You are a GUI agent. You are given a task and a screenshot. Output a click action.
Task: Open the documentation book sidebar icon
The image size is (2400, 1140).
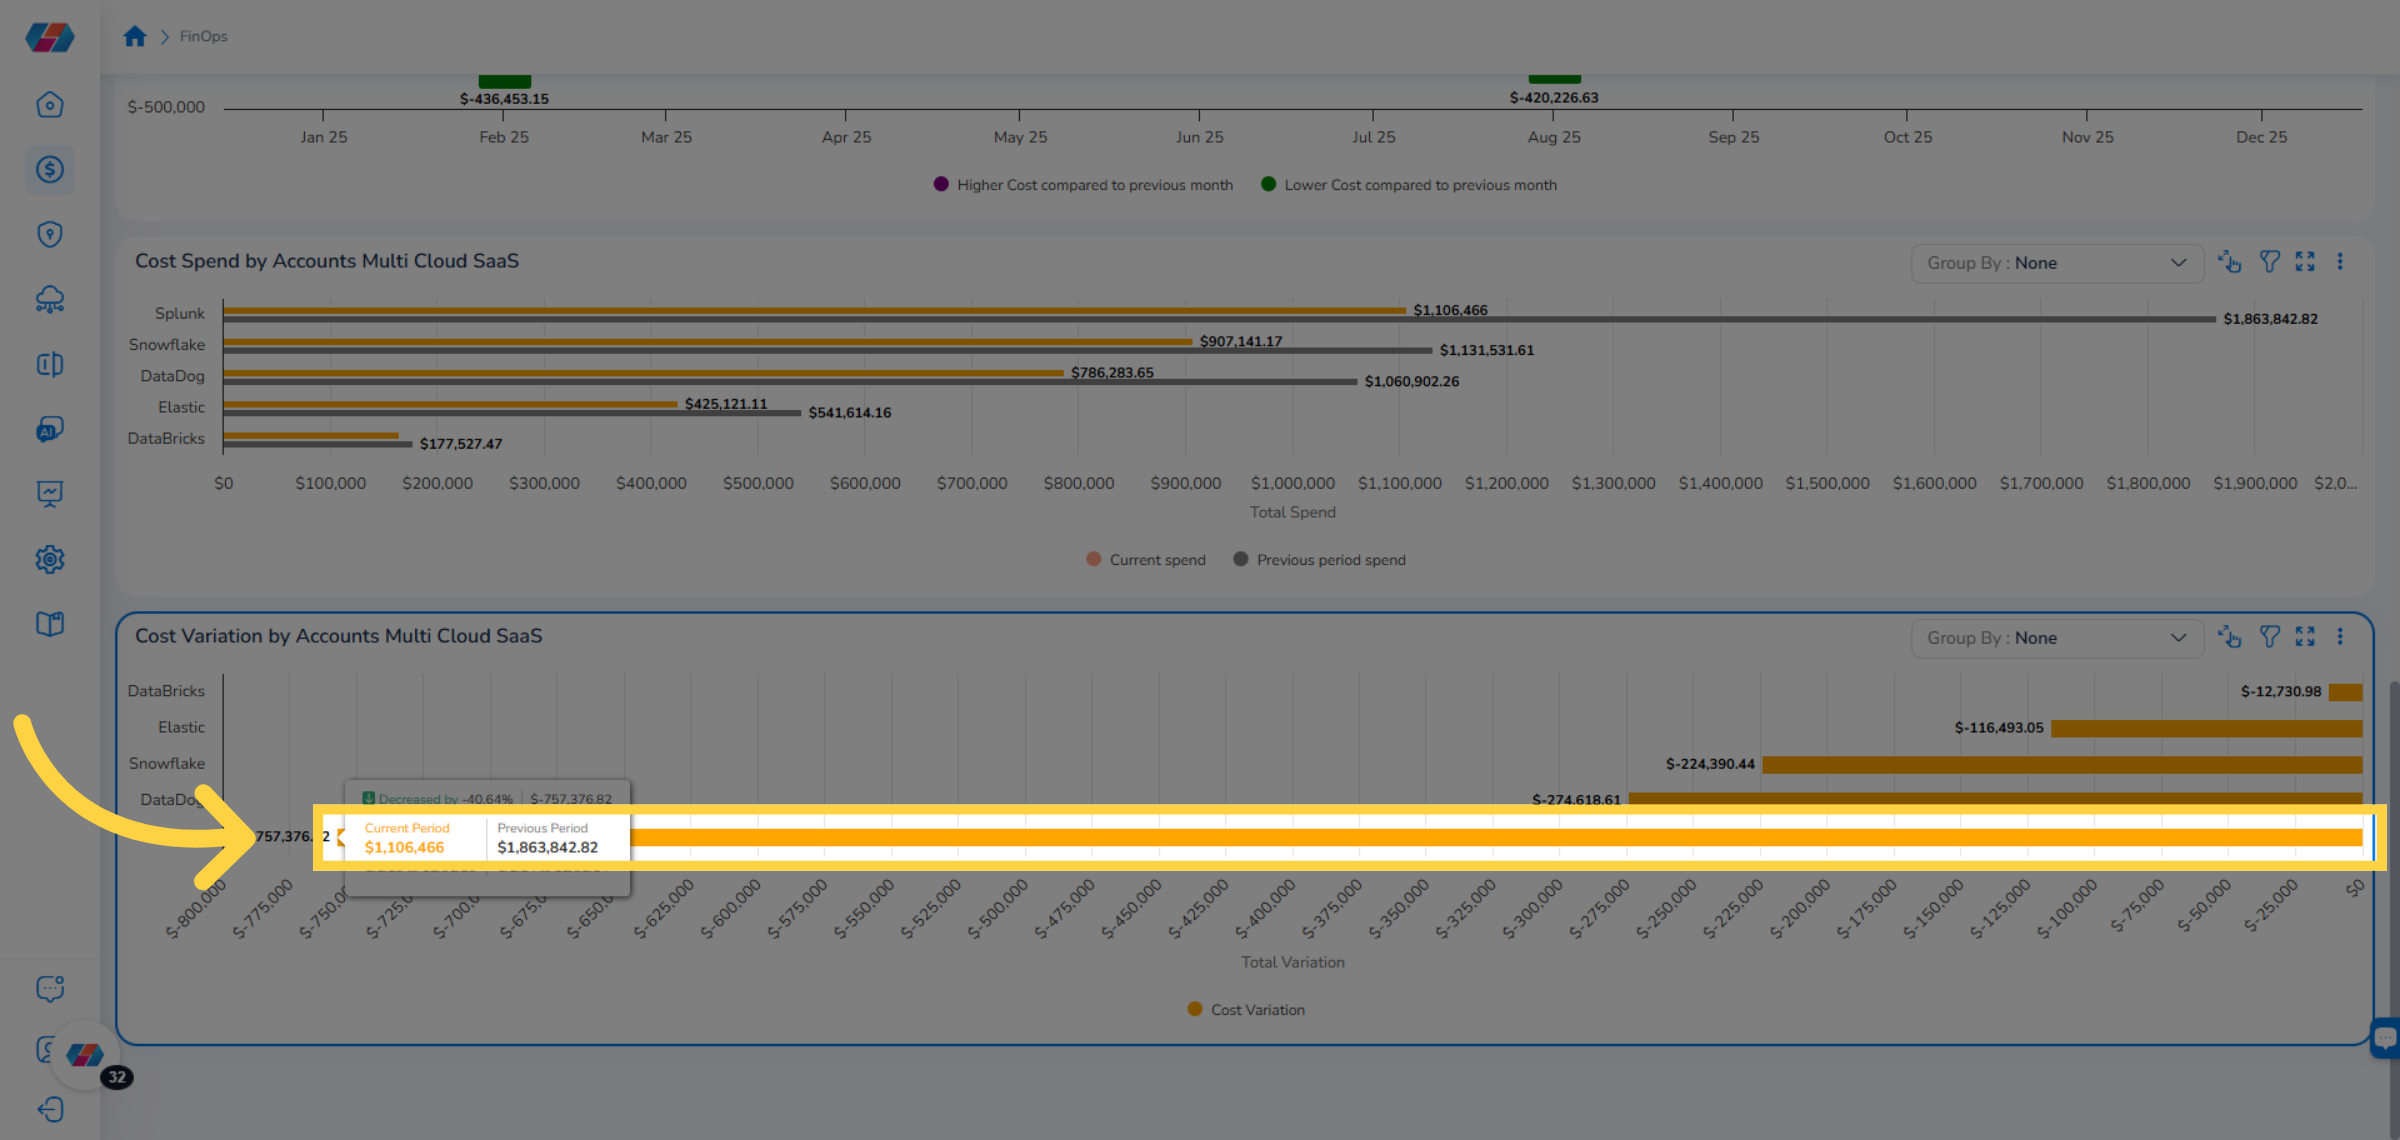(50, 624)
